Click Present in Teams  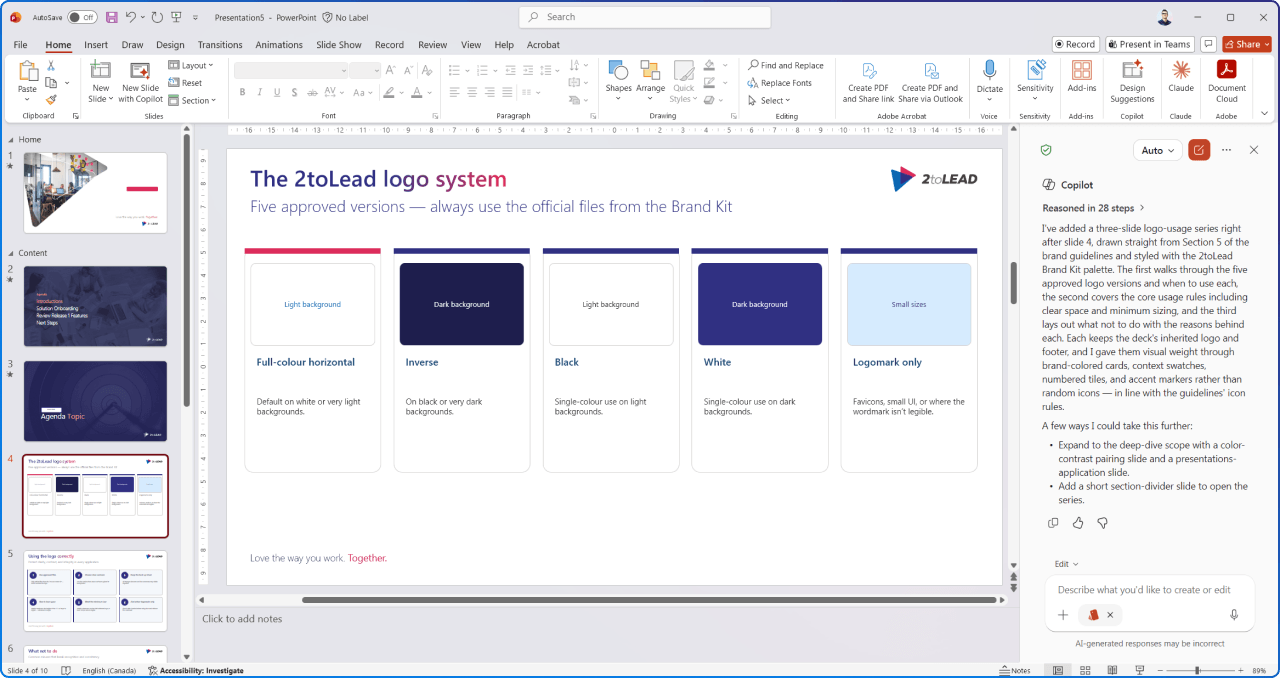pos(1148,44)
